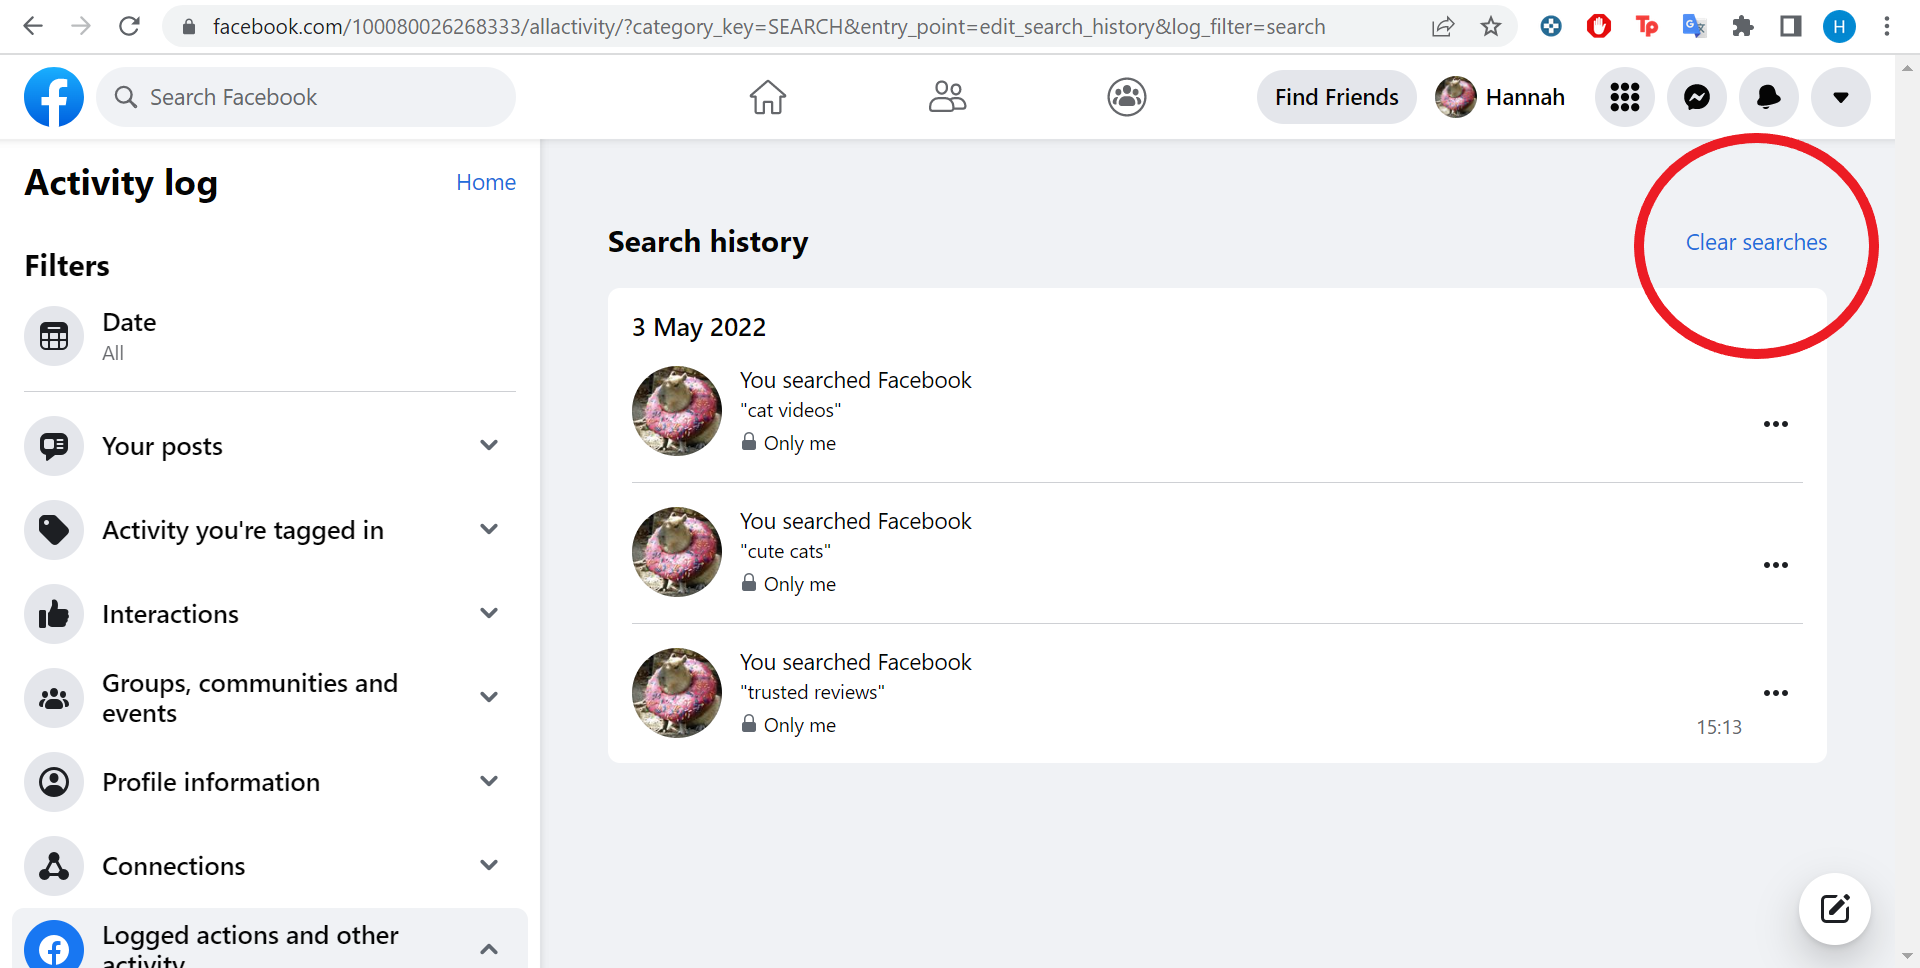The width and height of the screenshot is (1920, 968).
Task: Click the Find Friends button
Action: (x=1337, y=97)
